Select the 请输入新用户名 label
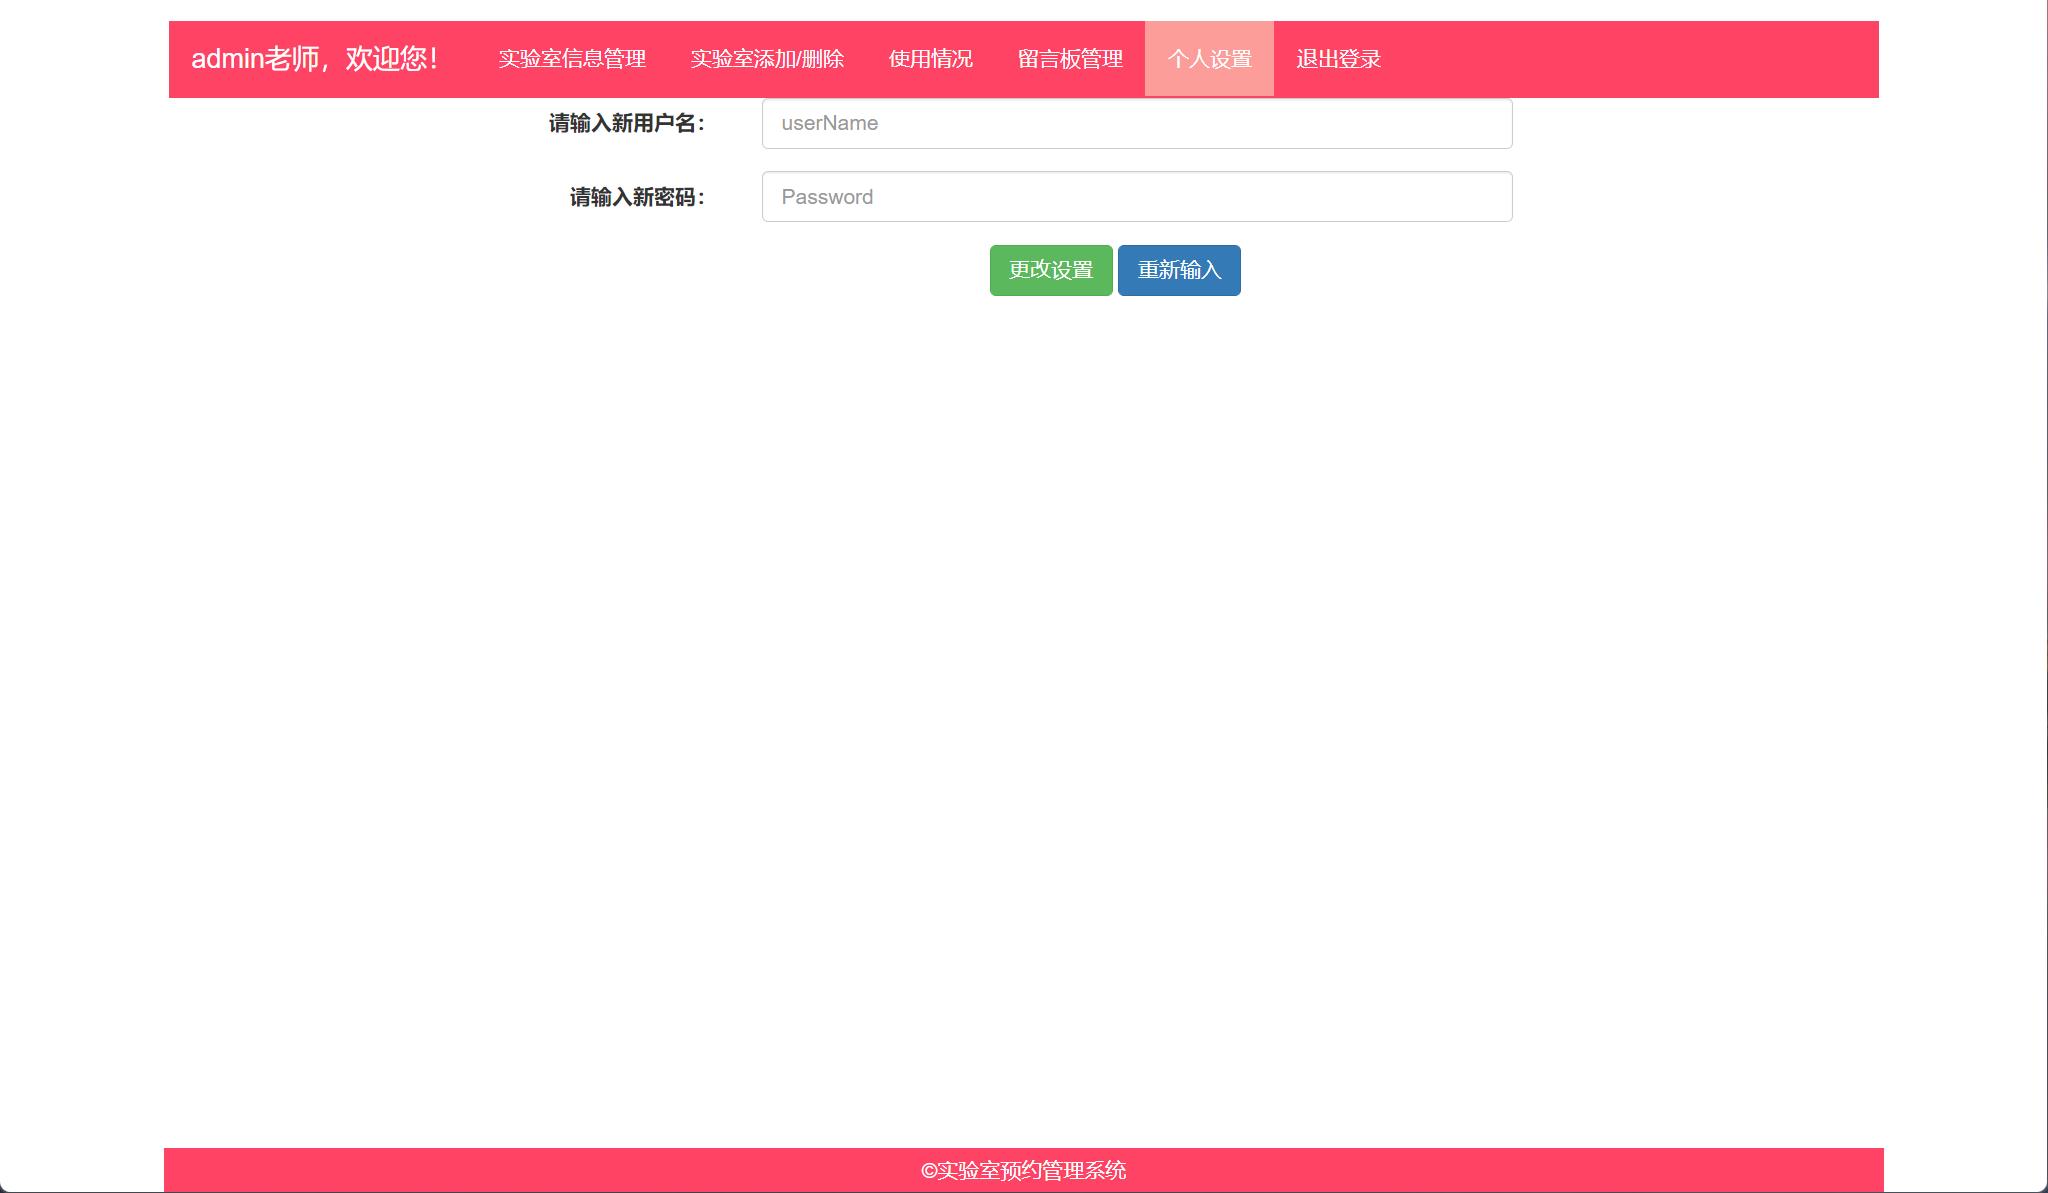This screenshot has height=1193, width=2048. click(x=625, y=123)
